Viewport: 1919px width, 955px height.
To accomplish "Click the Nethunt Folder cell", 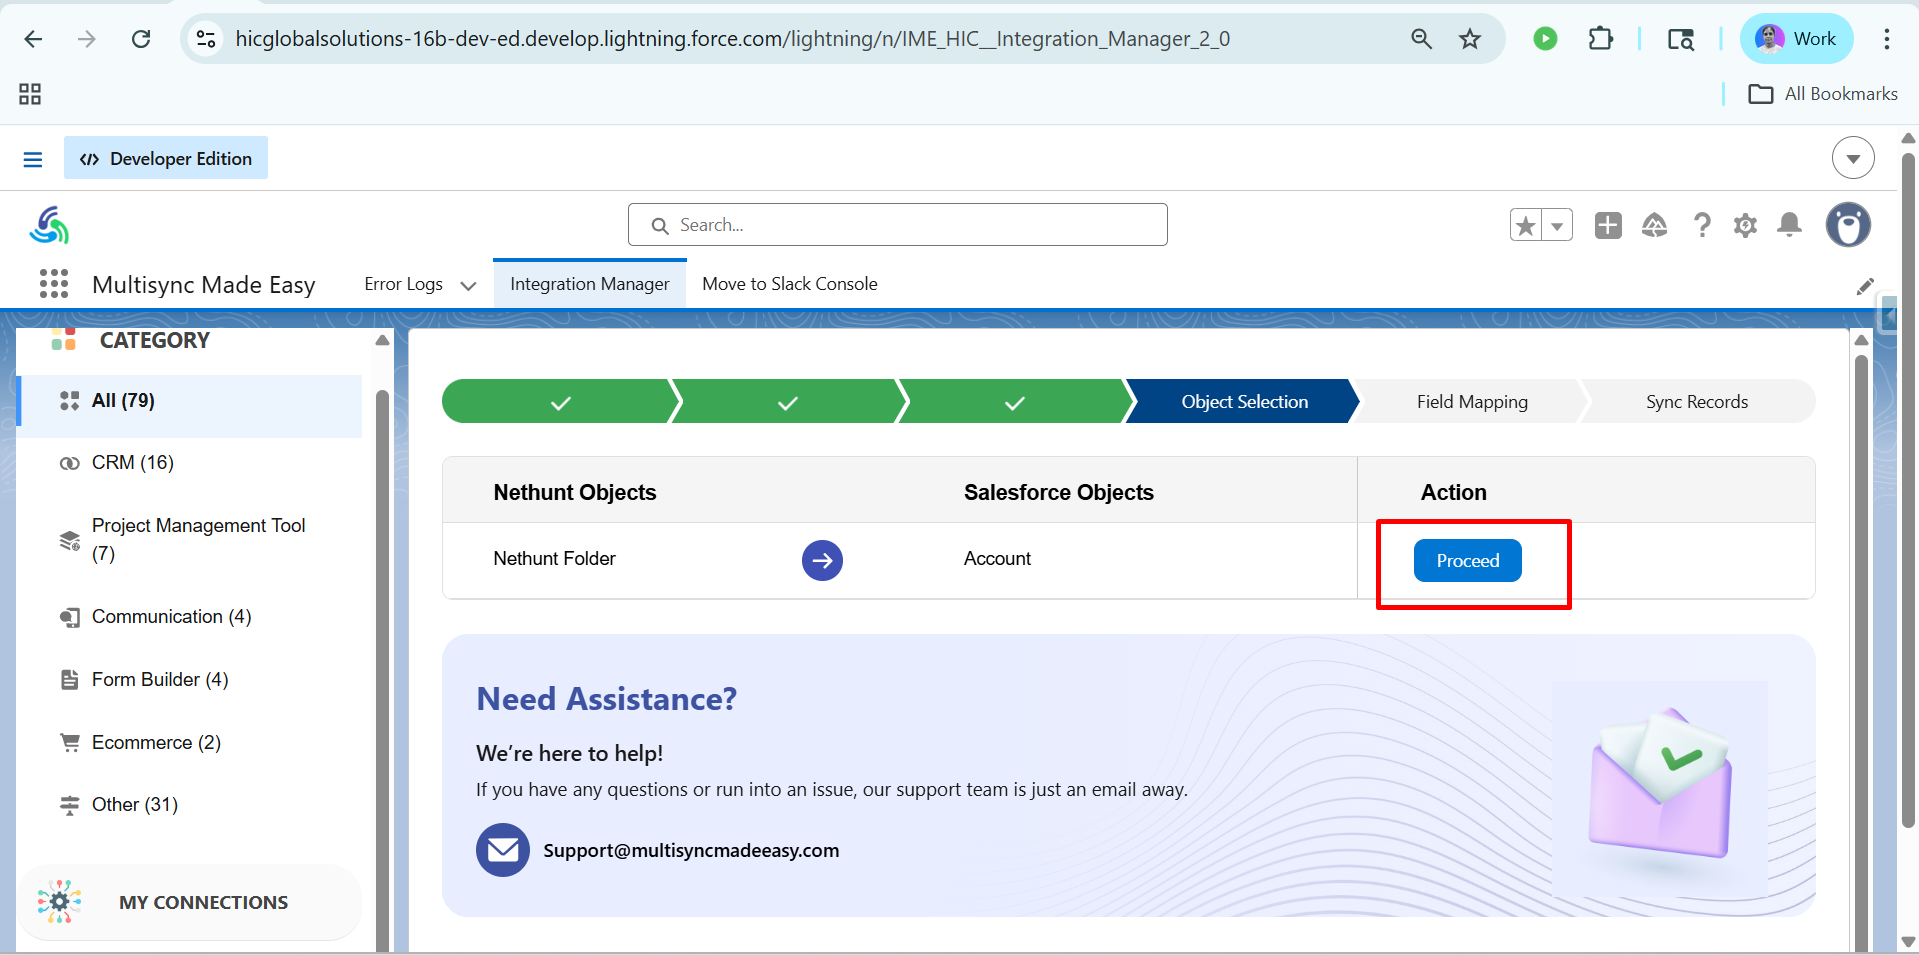I will (555, 559).
